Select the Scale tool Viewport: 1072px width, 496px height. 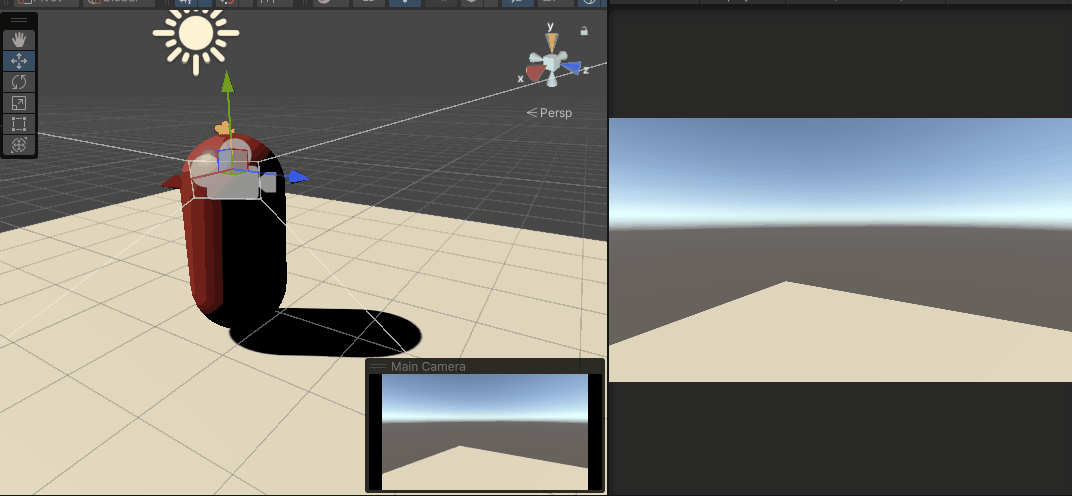click(18, 103)
